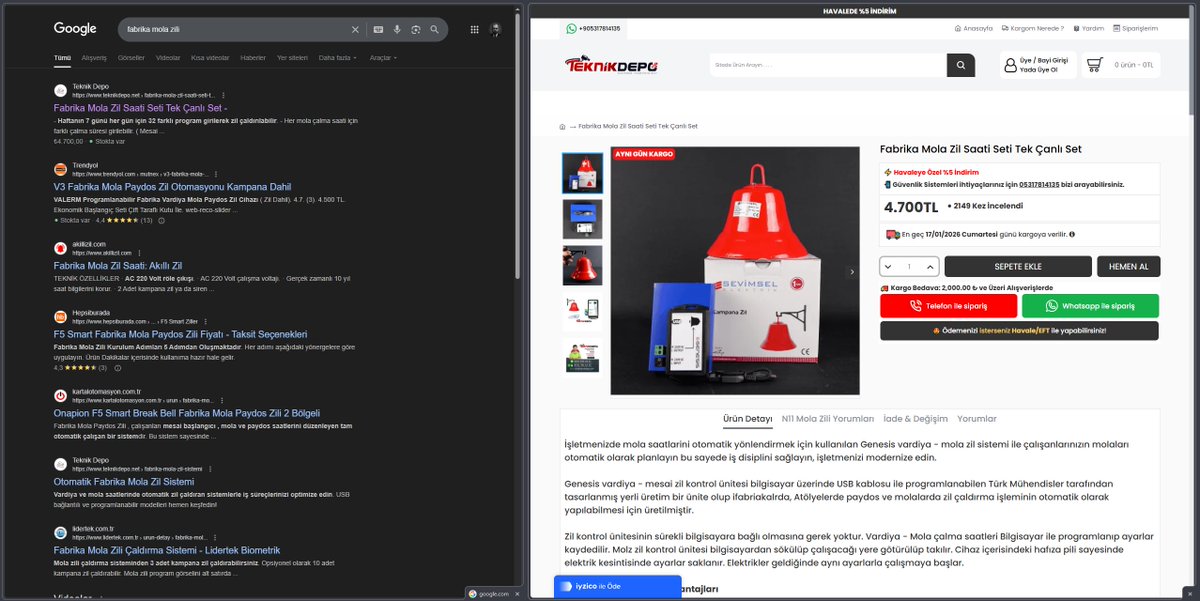Viewport: 1200px width, 601px height.
Task: Click the magnifier search icon in Google search bar
Action: tap(434, 30)
